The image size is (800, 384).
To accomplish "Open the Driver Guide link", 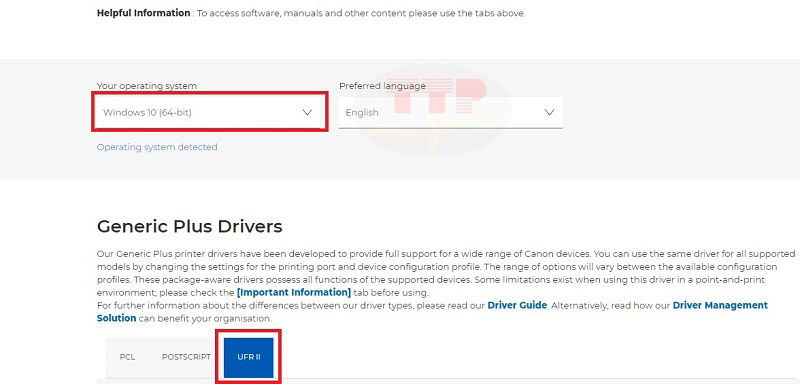I will [517, 305].
